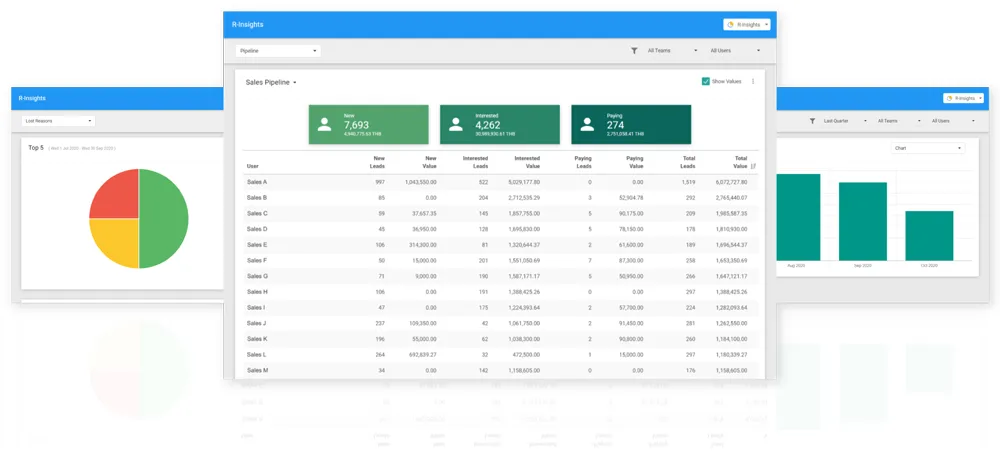The width and height of the screenshot is (1000, 464).
Task: Click the Oct 2020 bar in the chart
Action: pyautogui.click(x=929, y=235)
